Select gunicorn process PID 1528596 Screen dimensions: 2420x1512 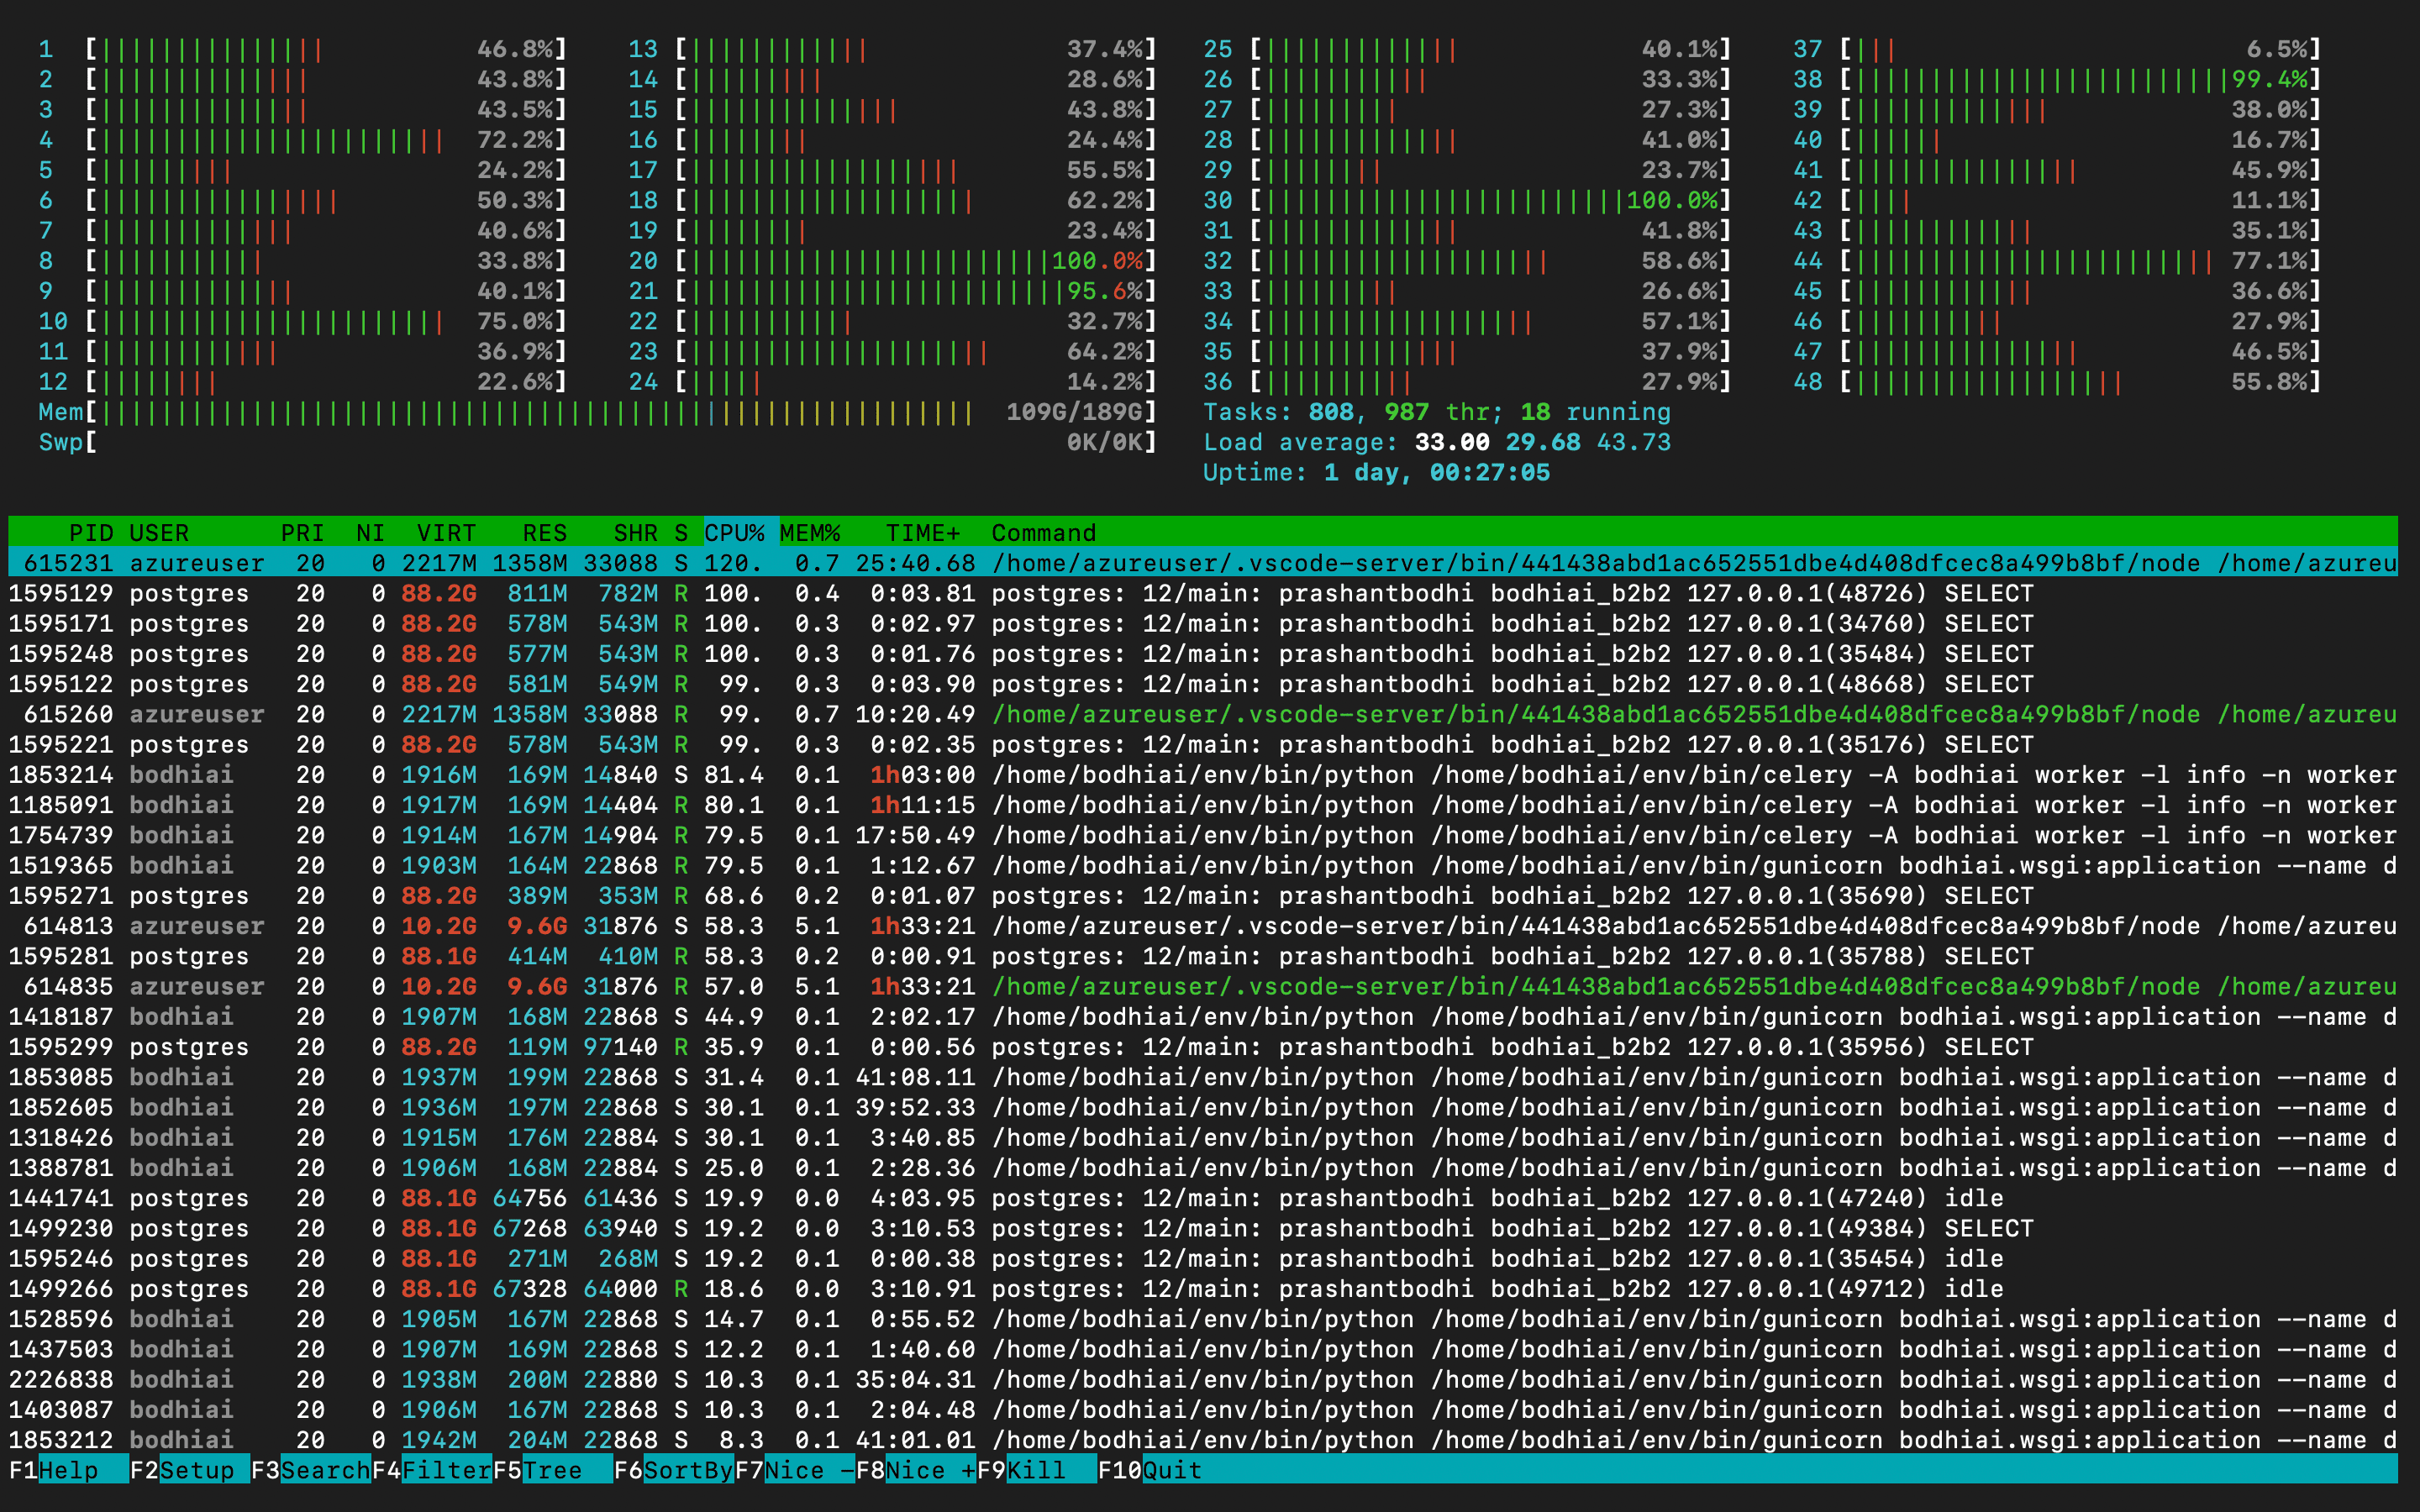[1203, 1319]
